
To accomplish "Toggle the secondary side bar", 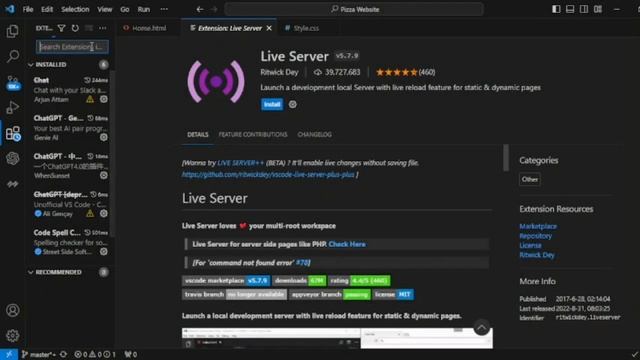I will click(x=584, y=9).
